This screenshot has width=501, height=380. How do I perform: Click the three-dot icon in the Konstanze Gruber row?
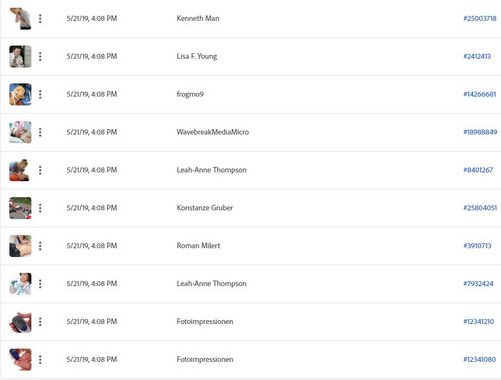40,208
